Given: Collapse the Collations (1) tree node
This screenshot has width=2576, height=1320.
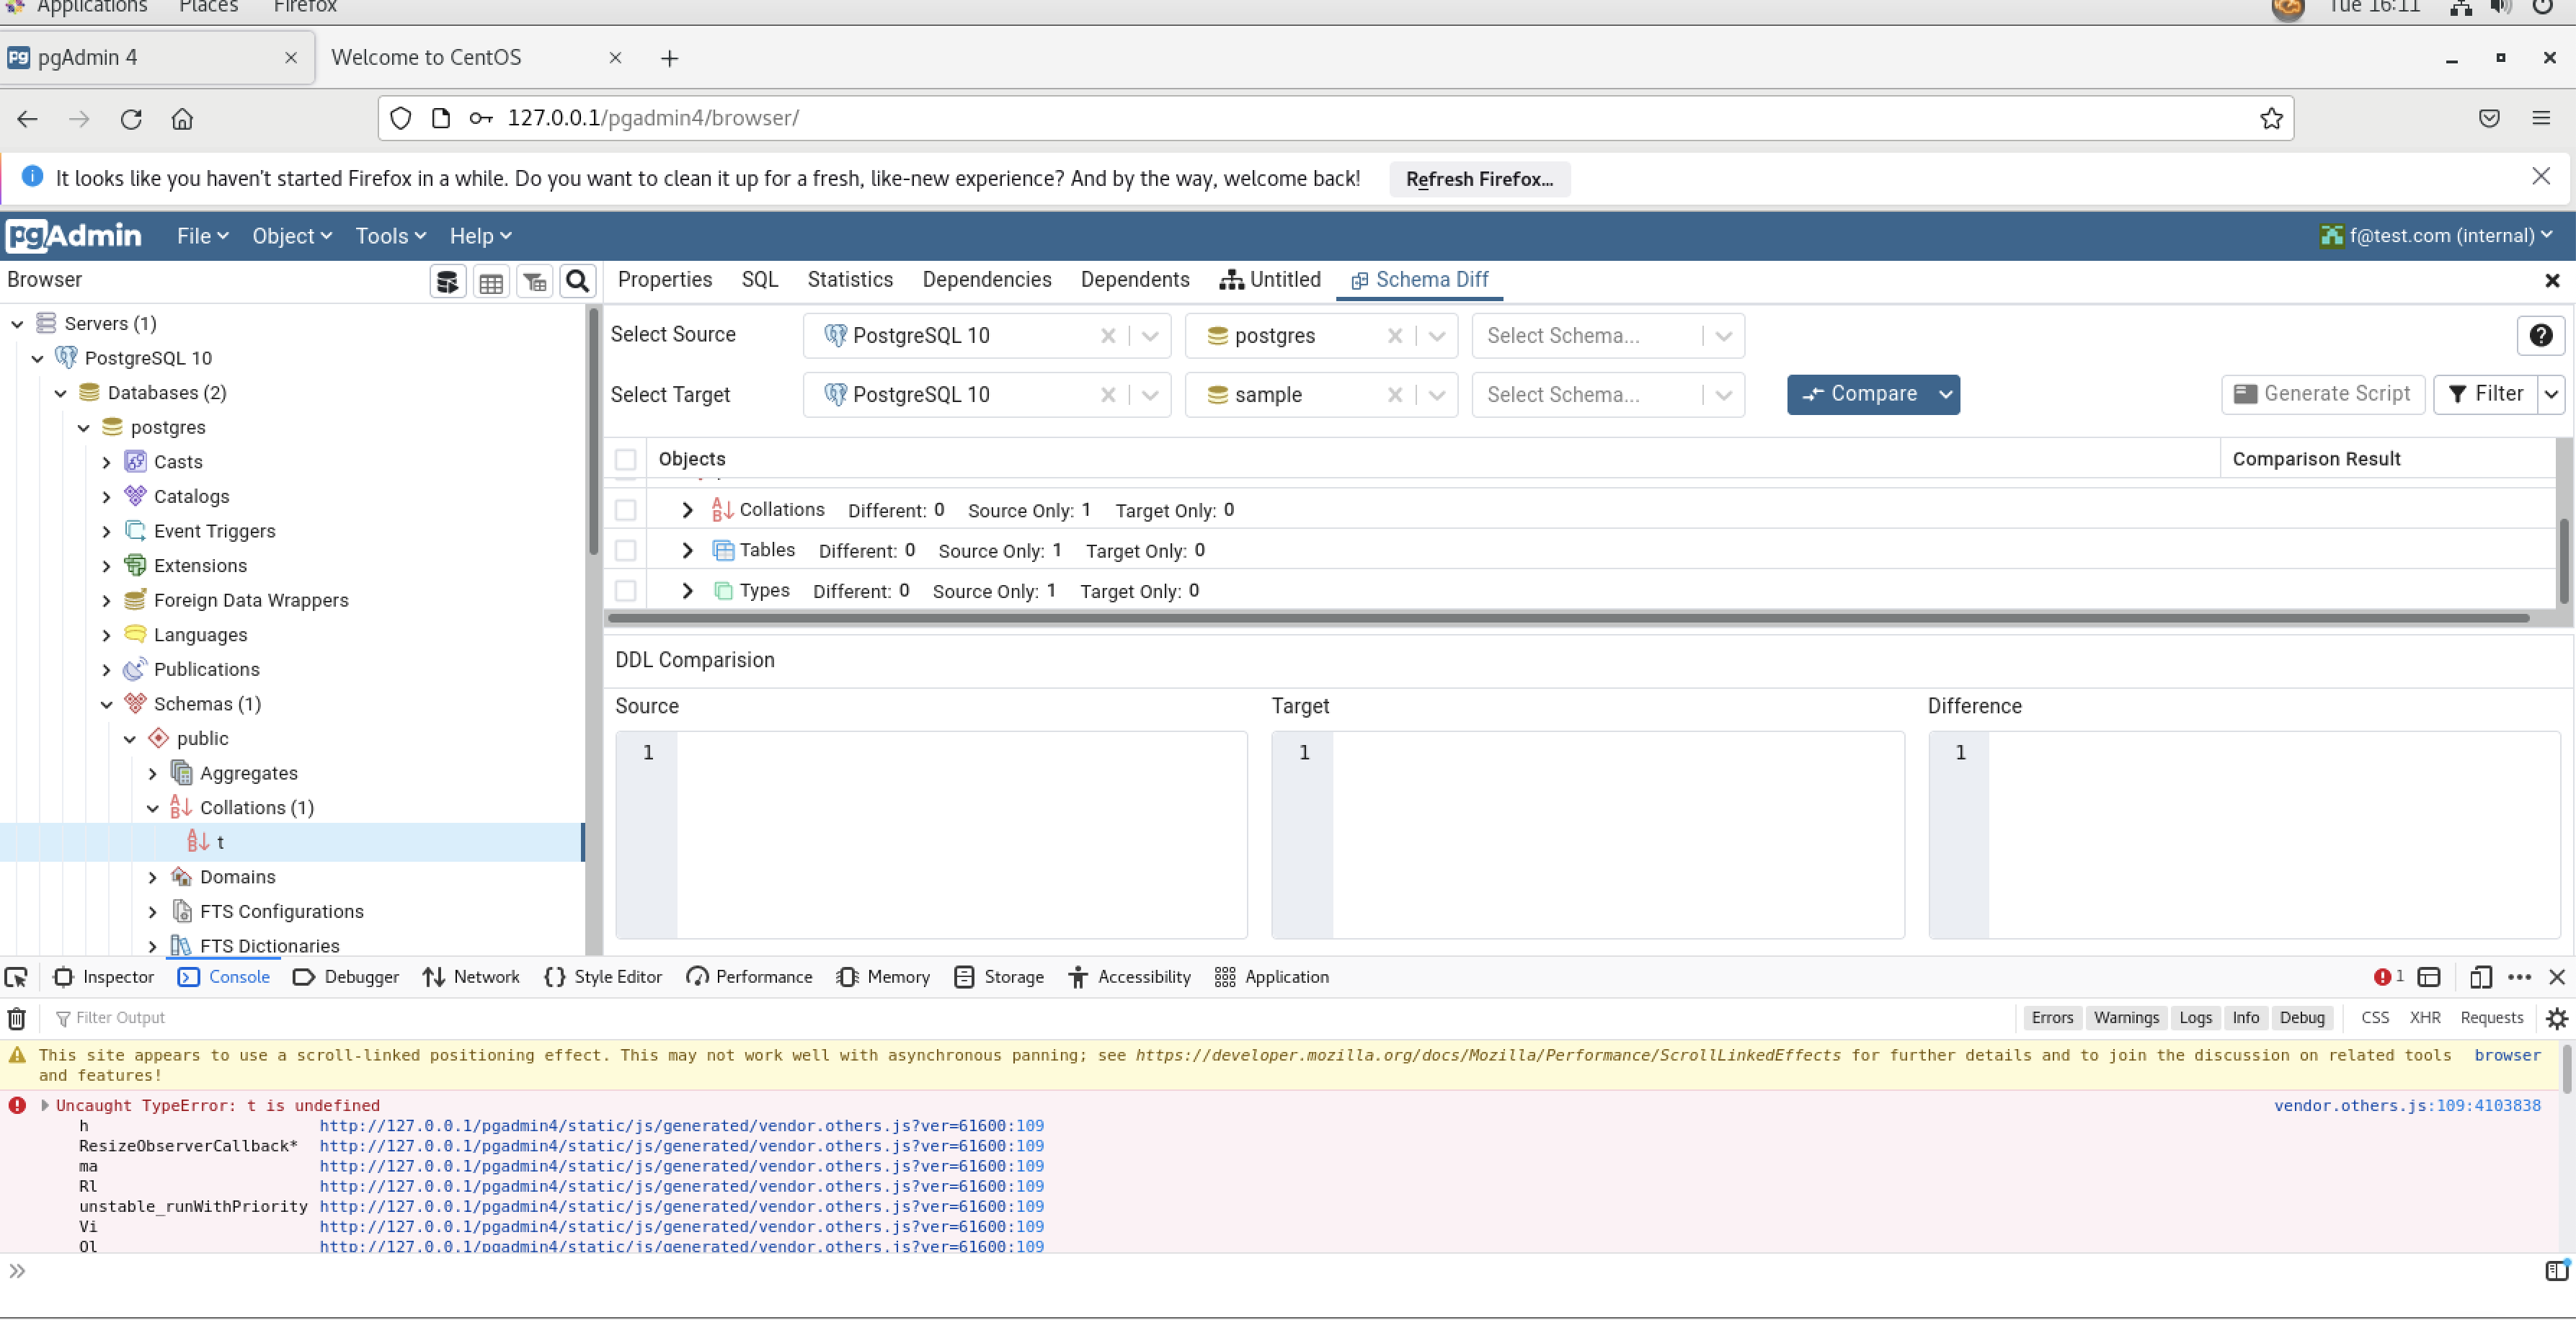Looking at the screenshot, I should pyautogui.click(x=153, y=808).
